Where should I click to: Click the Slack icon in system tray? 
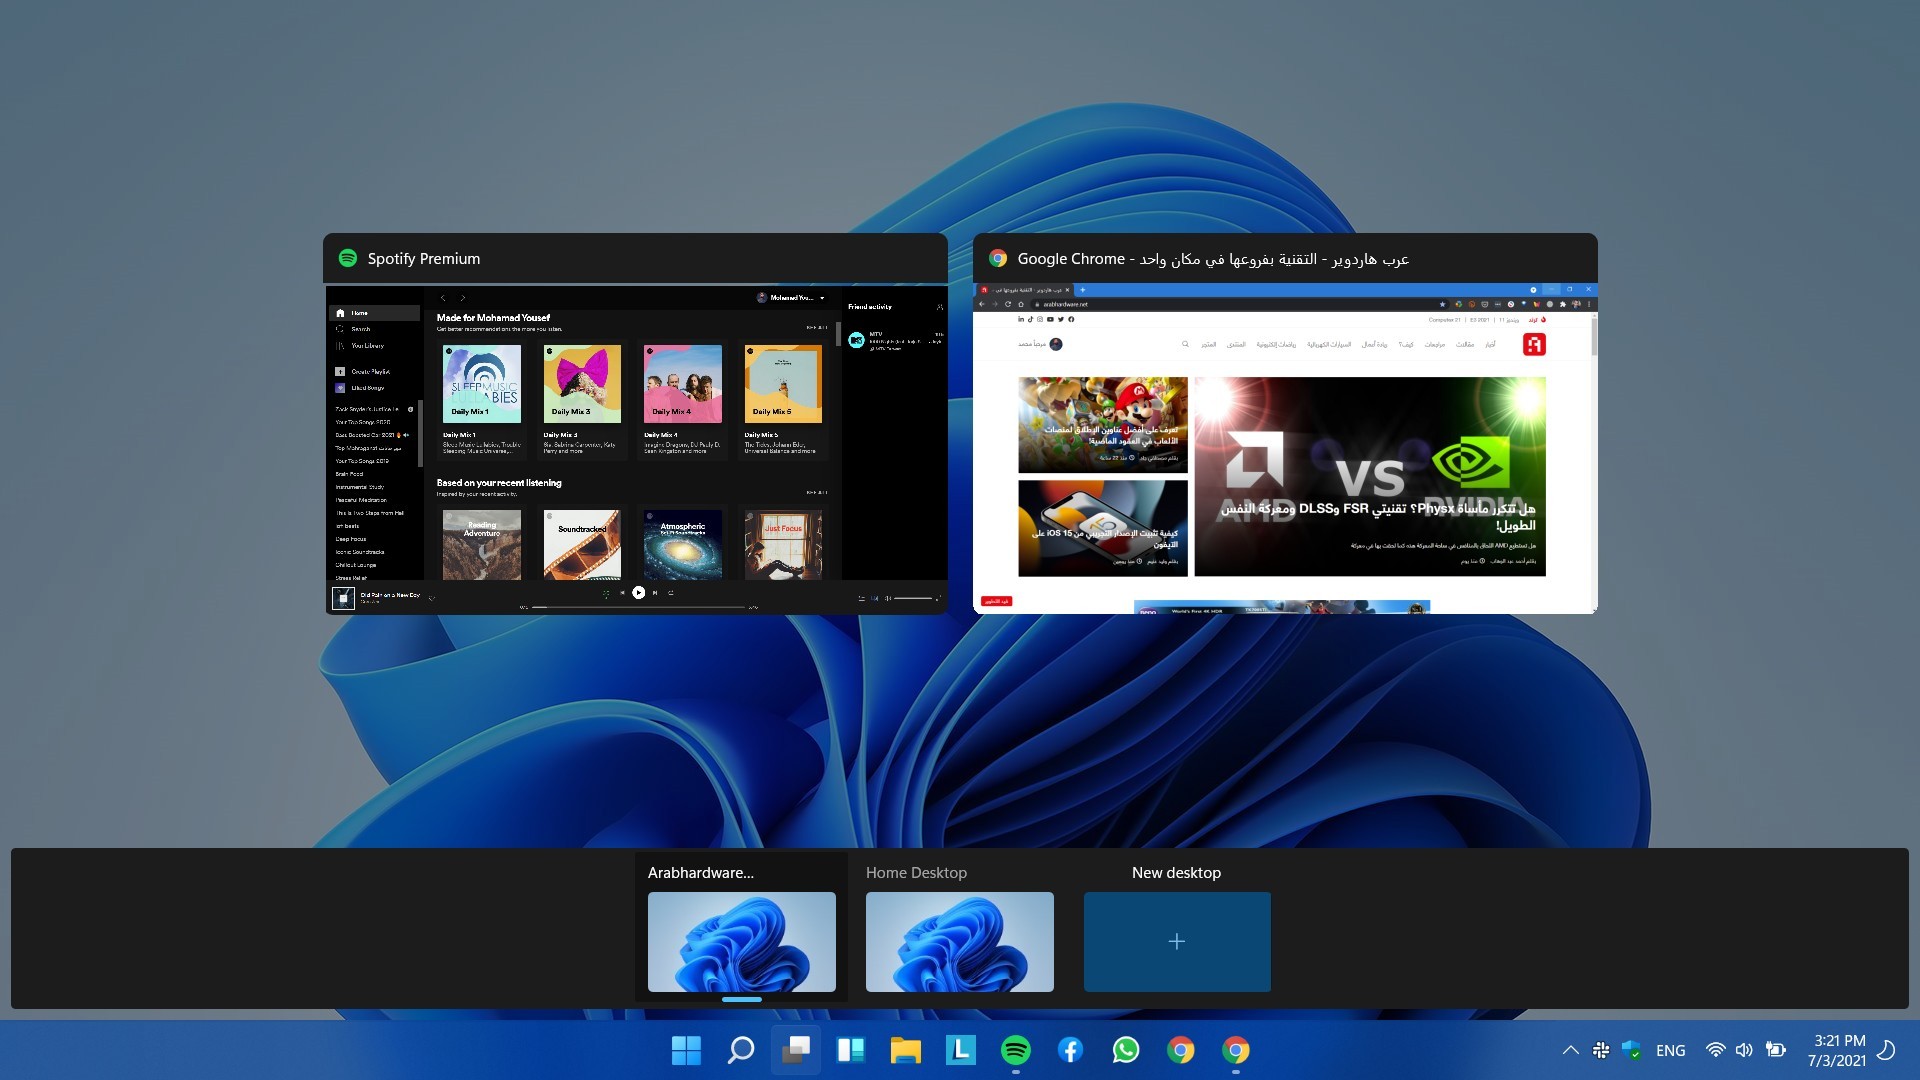tap(1601, 1050)
